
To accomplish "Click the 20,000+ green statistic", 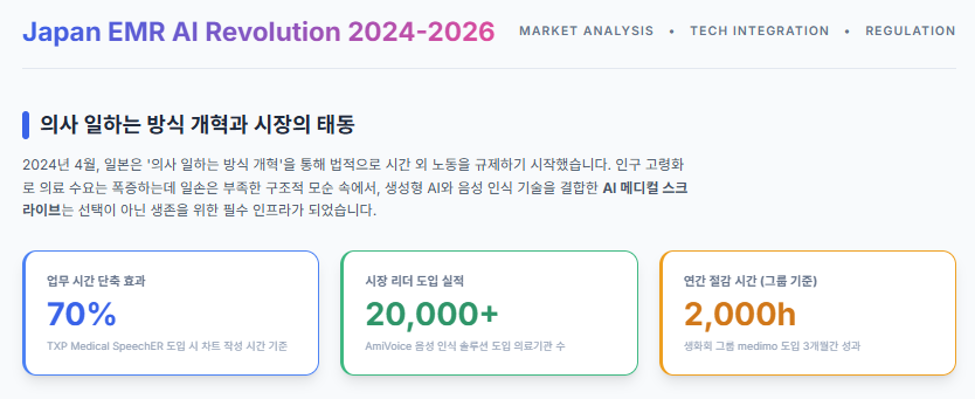I will pos(432,314).
